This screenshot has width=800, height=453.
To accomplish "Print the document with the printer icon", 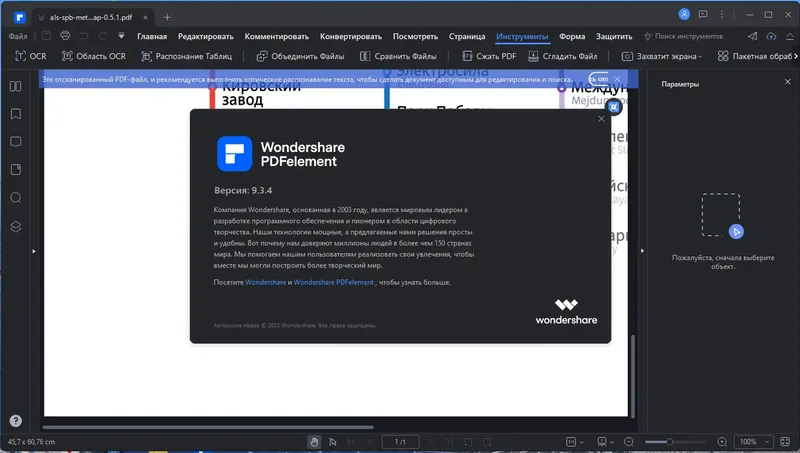I will (65, 36).
